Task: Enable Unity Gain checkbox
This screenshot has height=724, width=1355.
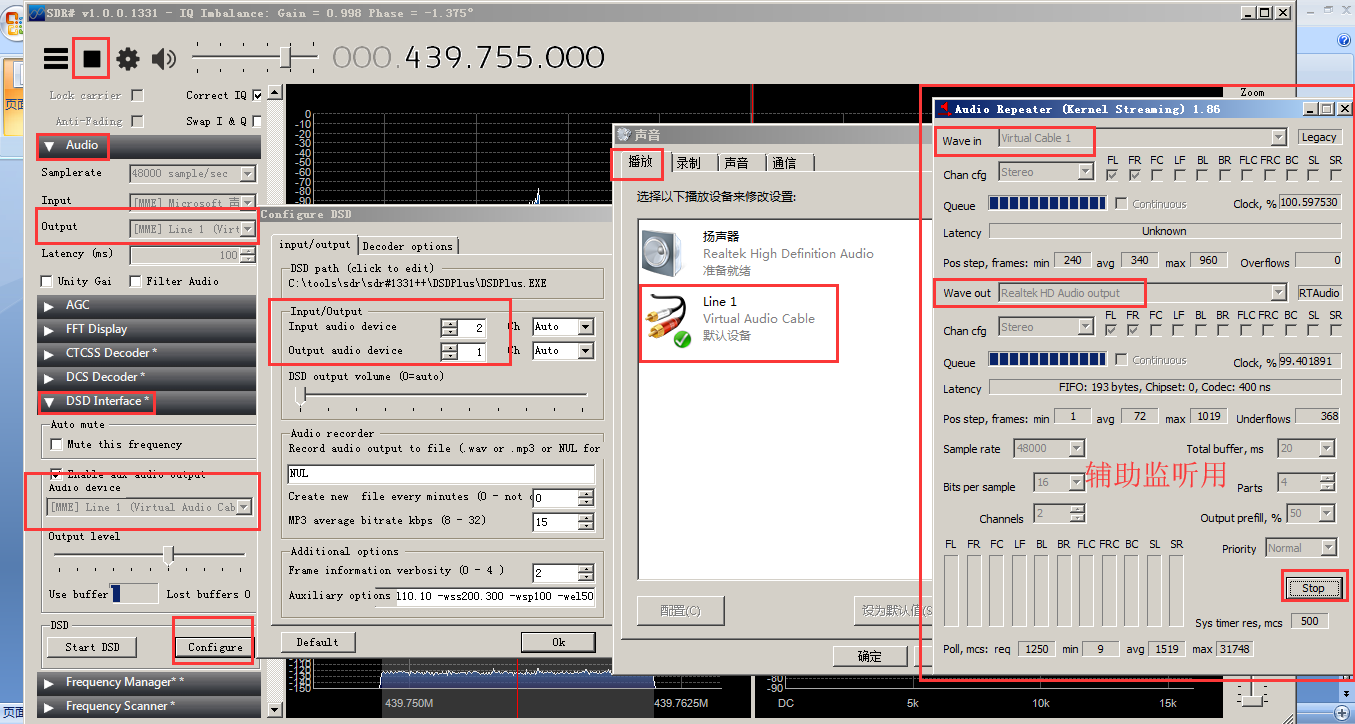Action: tap(46, 282)
